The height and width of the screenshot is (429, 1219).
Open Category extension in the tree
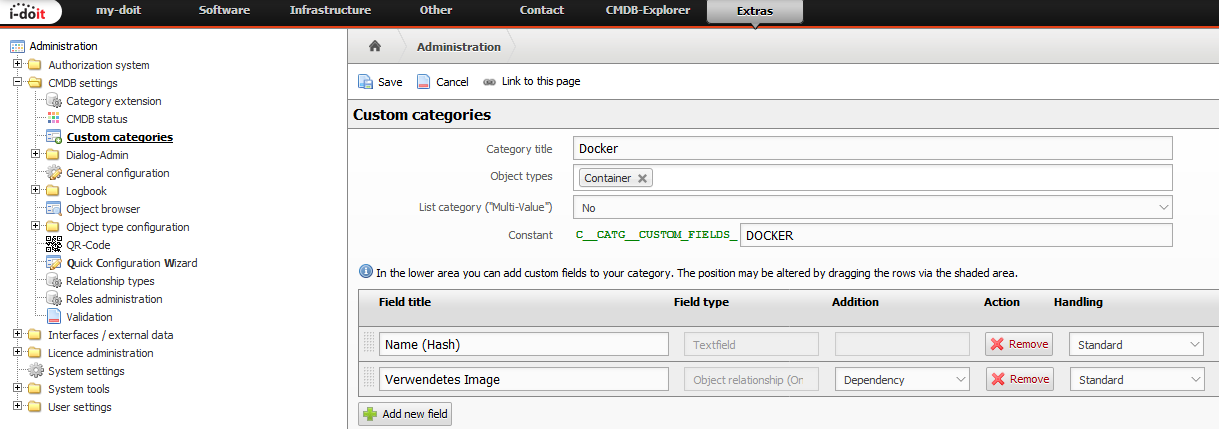pyautogui.click(x=113, y=101)
